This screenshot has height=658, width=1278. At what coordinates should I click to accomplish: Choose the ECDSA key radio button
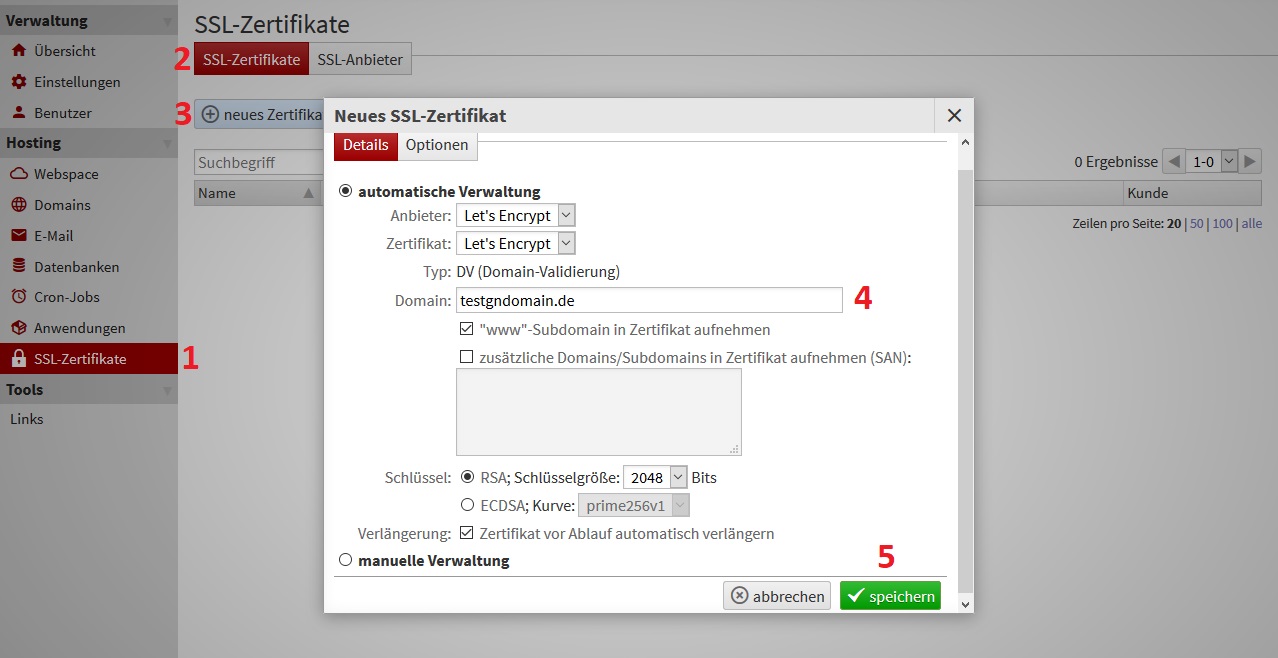click(x=467, y=505)
